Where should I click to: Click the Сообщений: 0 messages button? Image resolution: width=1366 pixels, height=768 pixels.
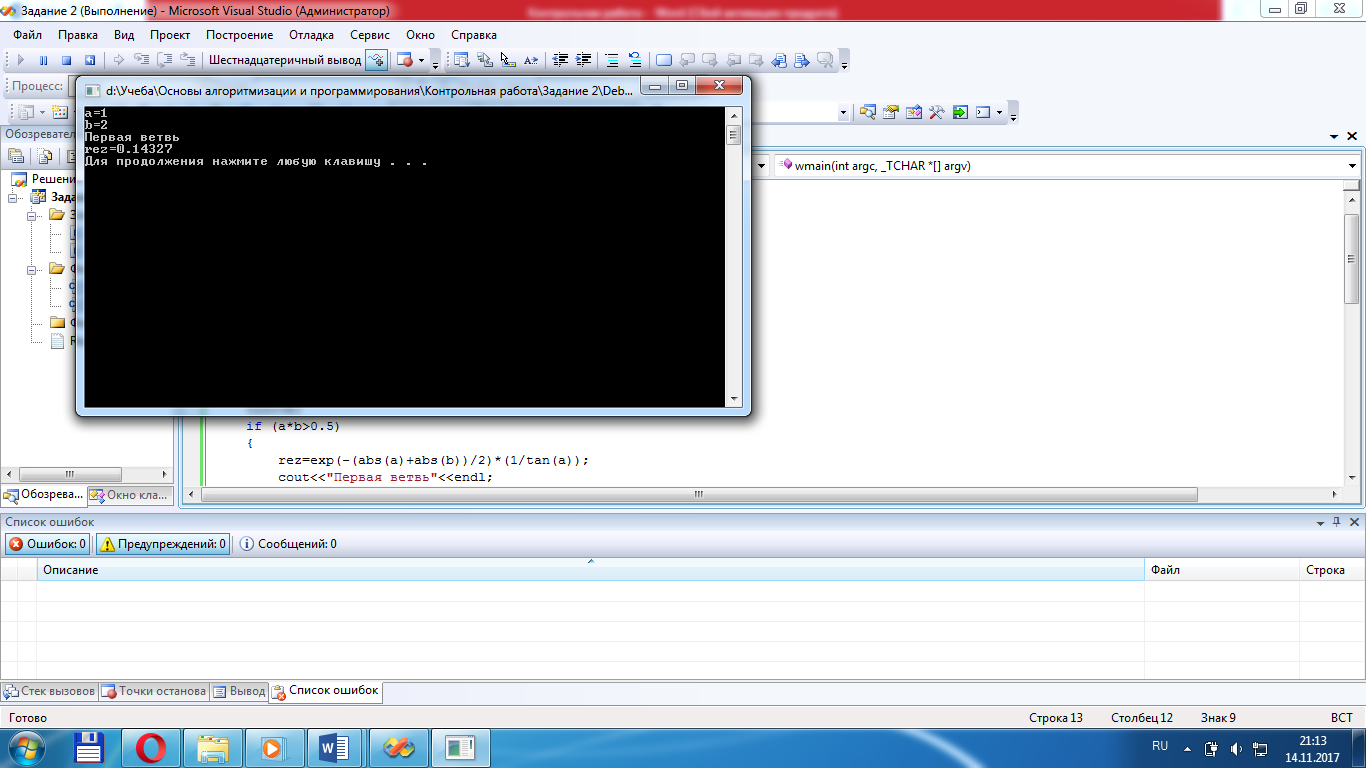(x=288, y=544)
